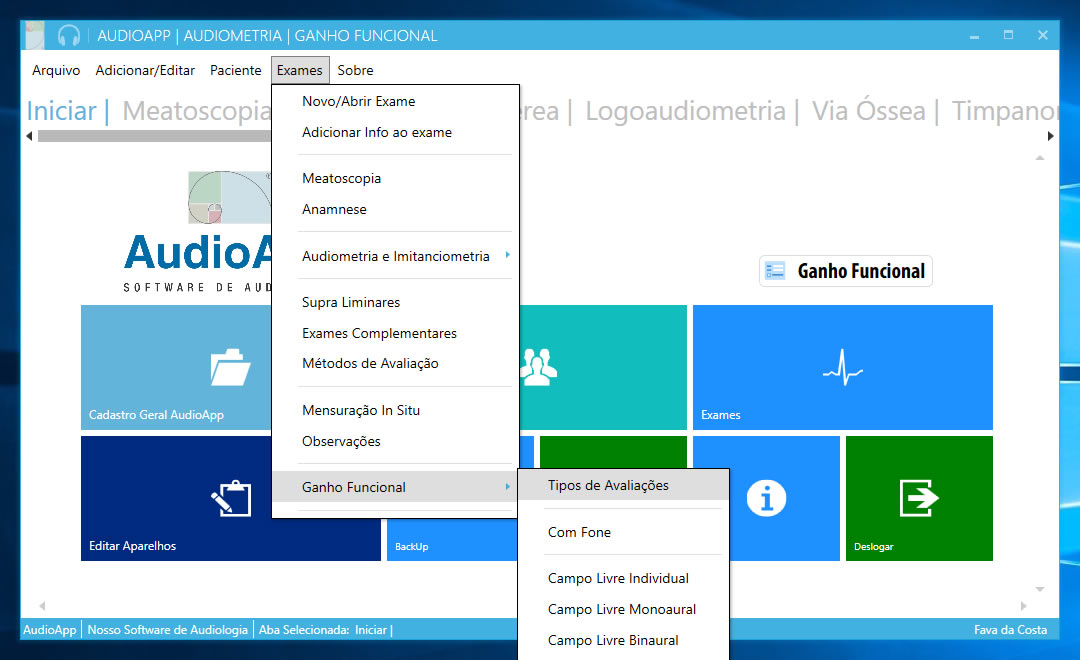Viewport: 1080px width, 660px height.
Task: Click the Ganho Funcional list icon
Action: (x=776, y=271)
